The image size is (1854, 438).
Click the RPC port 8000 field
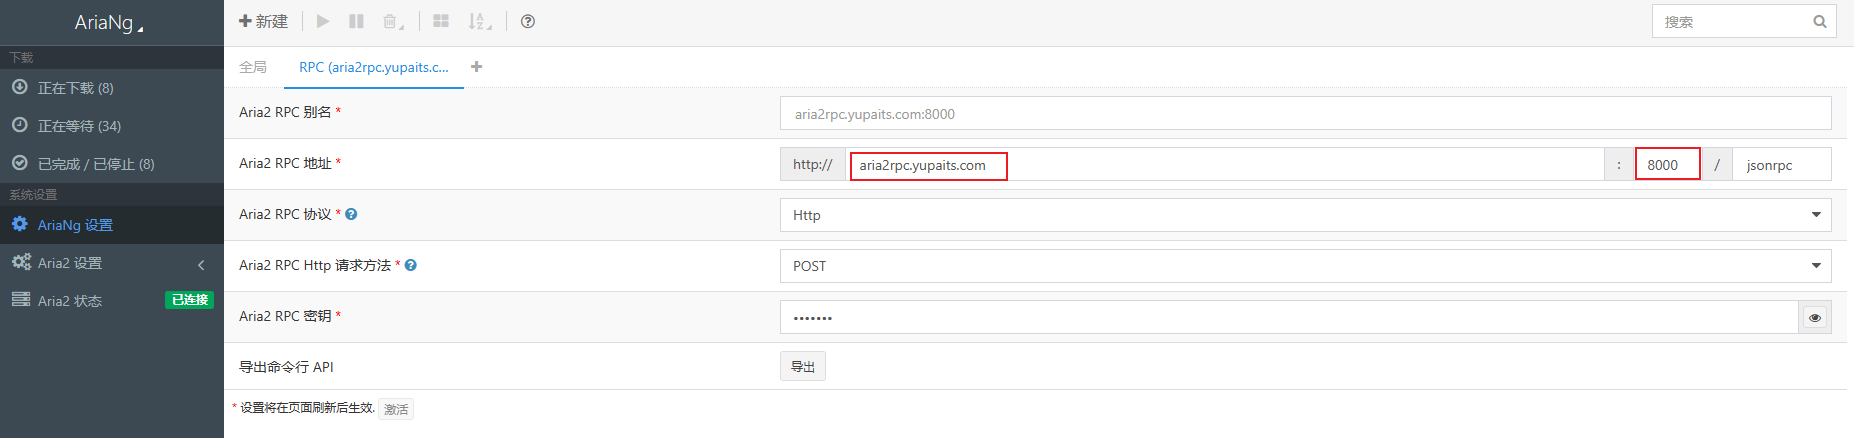[1667, 165]
